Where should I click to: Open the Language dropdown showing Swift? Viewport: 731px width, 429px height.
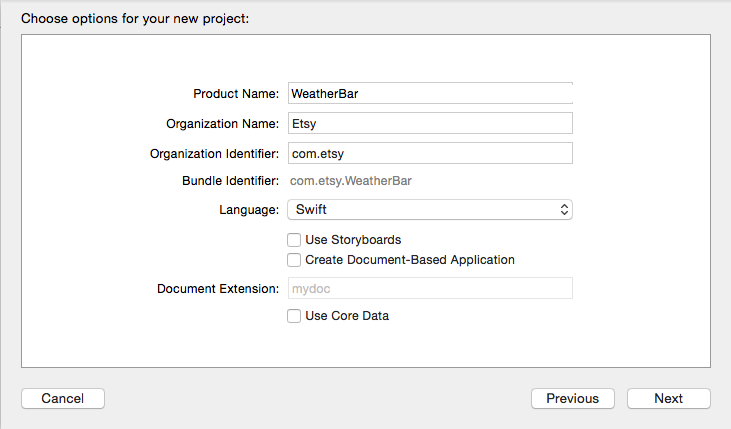(x=429, y=210)
